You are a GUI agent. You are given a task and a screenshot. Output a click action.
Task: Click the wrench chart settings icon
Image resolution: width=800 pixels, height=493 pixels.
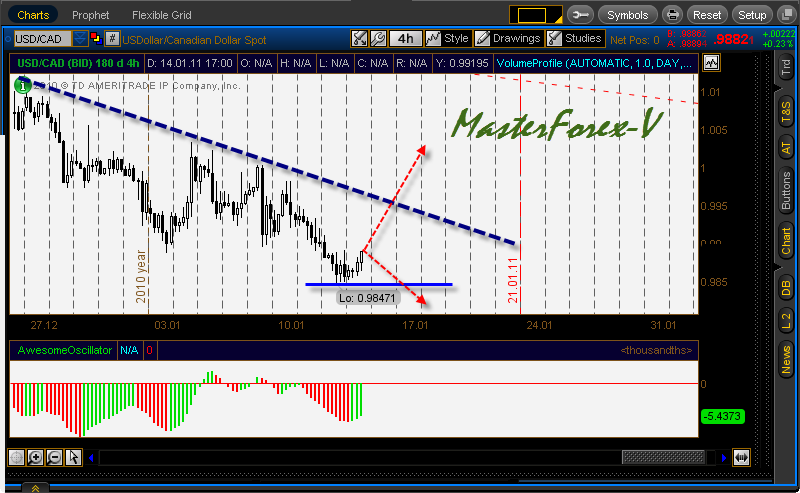[x=378, y=38]
